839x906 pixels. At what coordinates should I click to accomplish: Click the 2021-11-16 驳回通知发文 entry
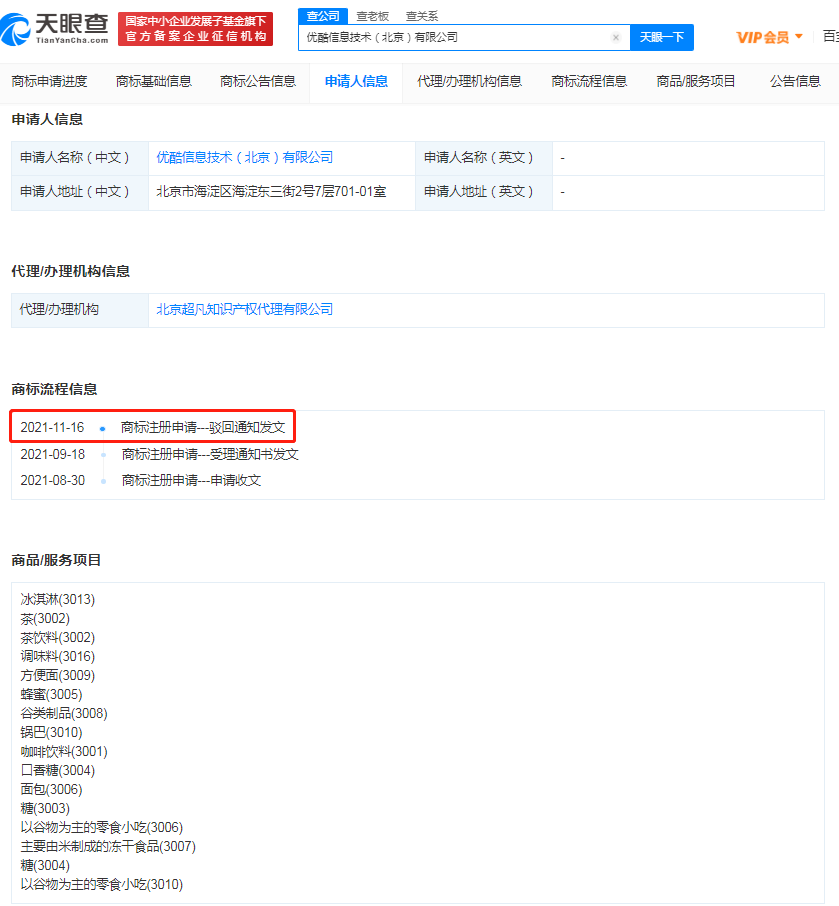(x=153, y=428)
